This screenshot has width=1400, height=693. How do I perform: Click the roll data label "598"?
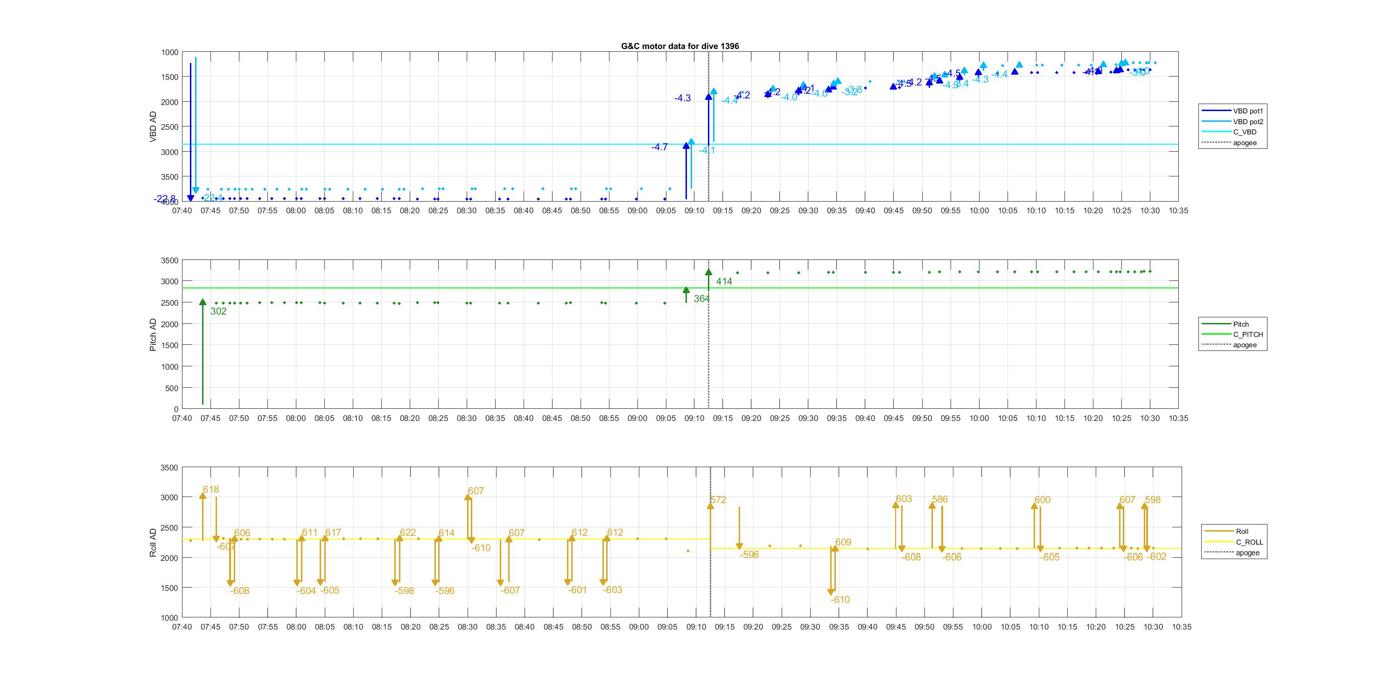click(1153, 500)
